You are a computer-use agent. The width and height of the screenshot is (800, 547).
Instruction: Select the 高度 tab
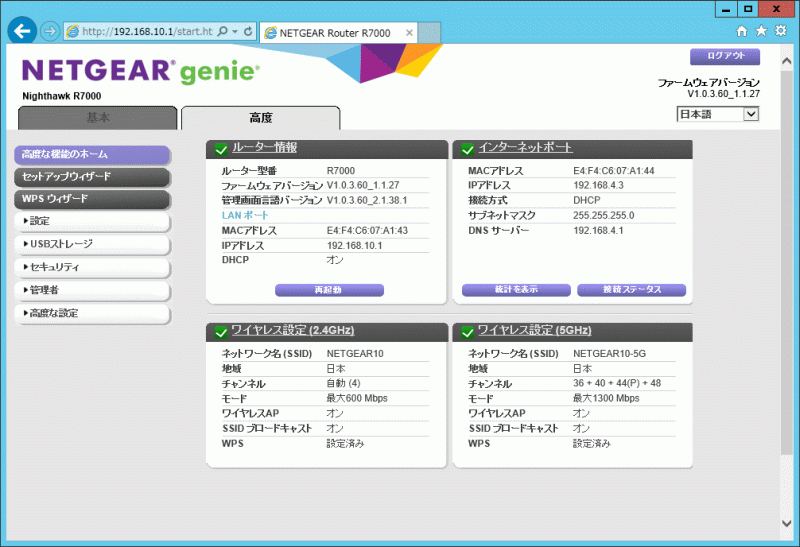[x=260, y=118]
